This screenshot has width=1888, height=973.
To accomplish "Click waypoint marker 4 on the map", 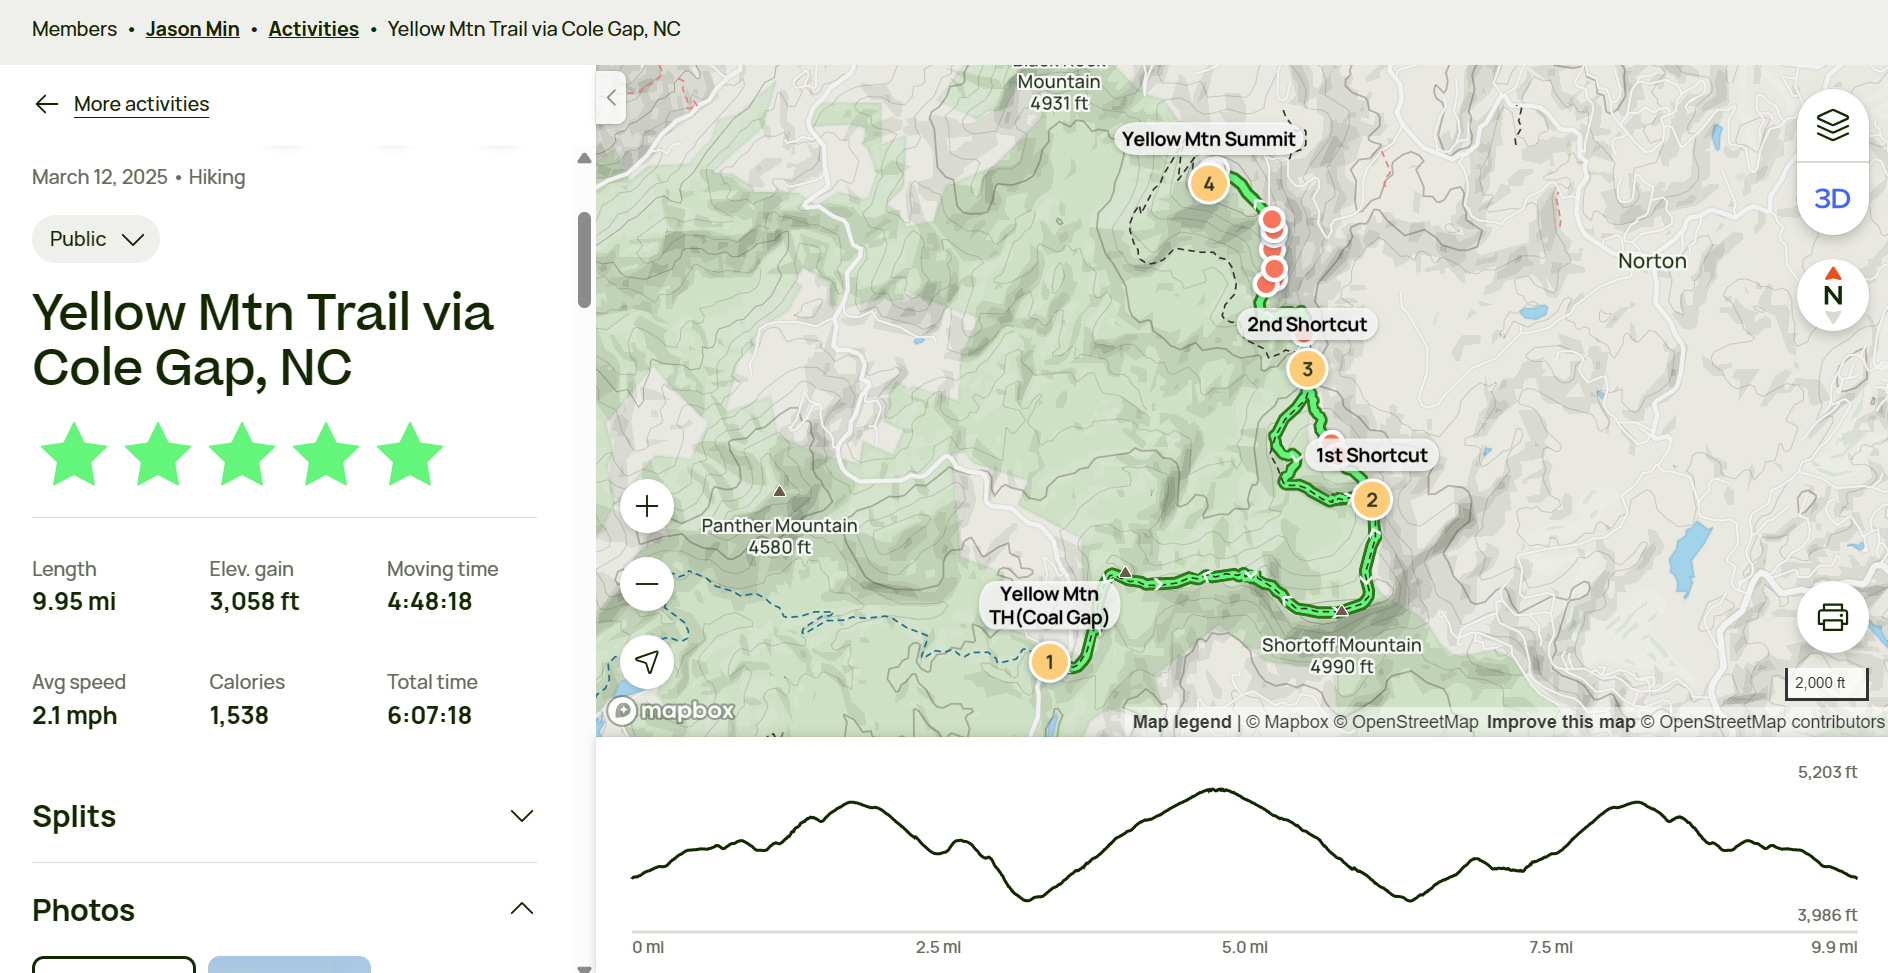I will [x=1209, y=184].
